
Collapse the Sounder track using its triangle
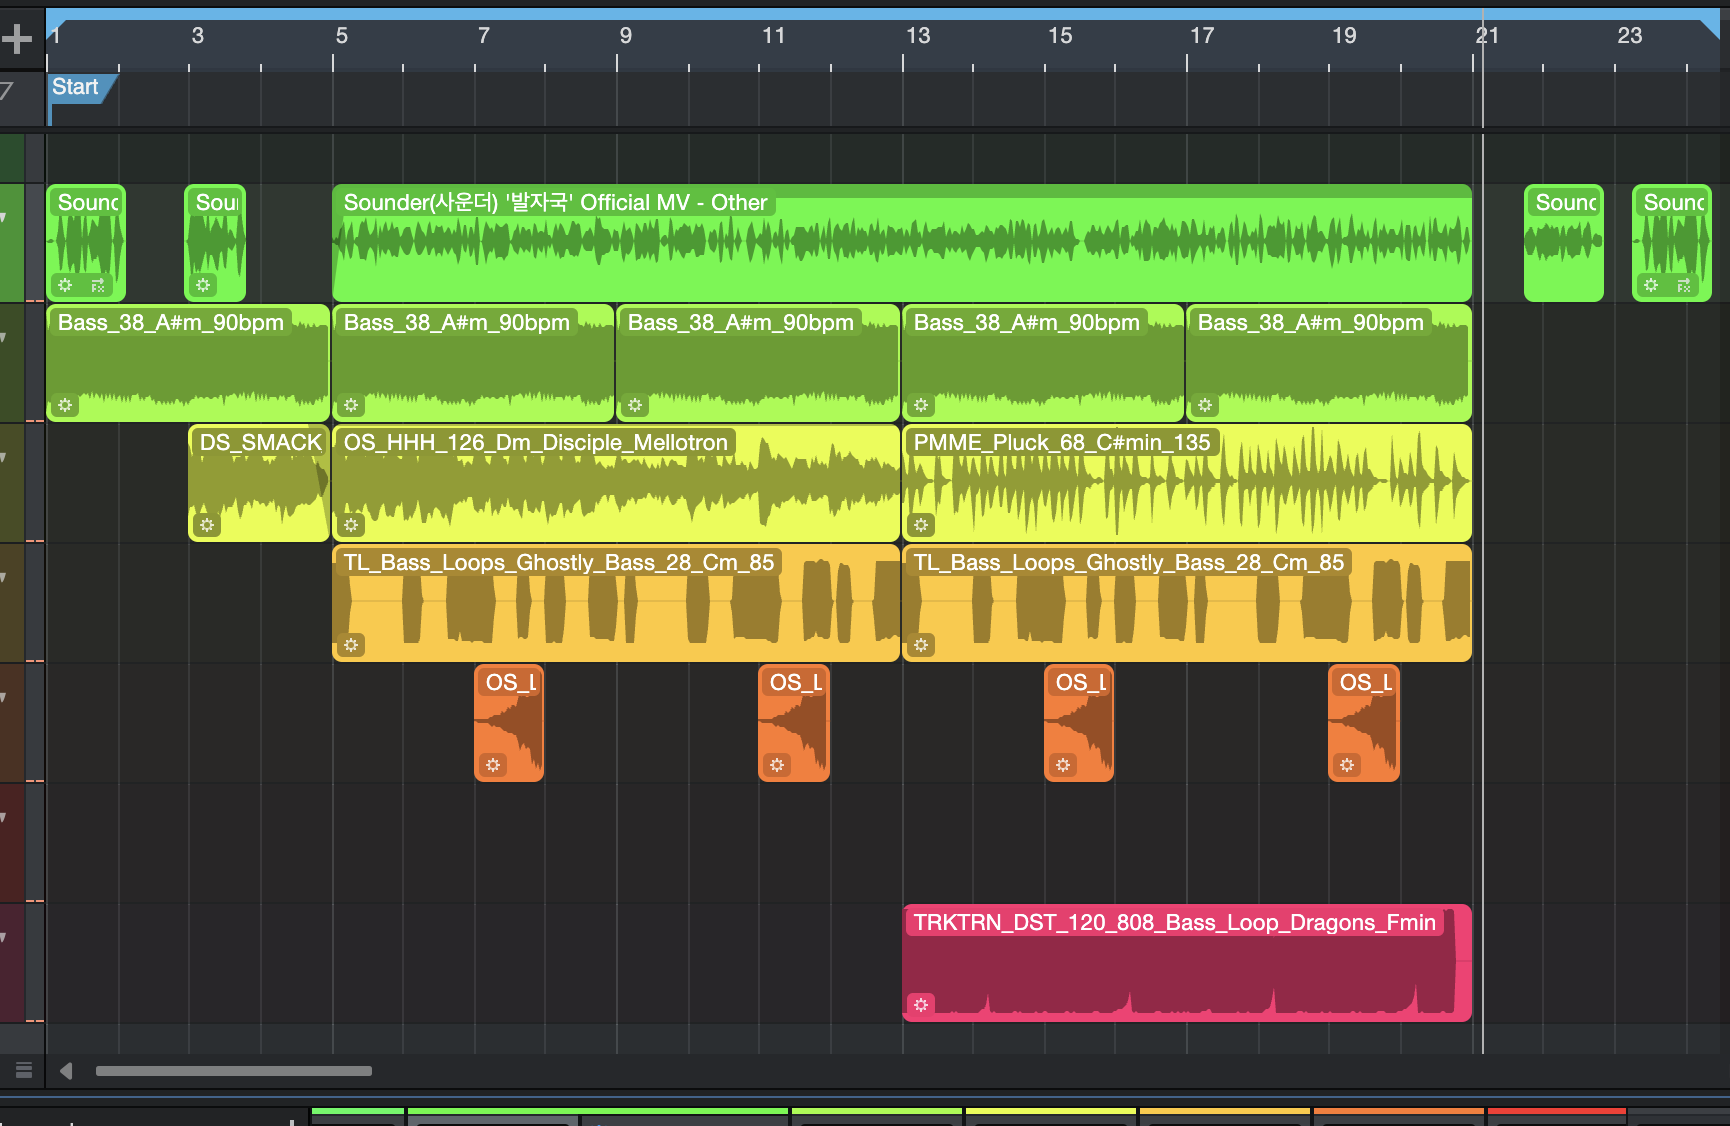[x=4, y=217]
